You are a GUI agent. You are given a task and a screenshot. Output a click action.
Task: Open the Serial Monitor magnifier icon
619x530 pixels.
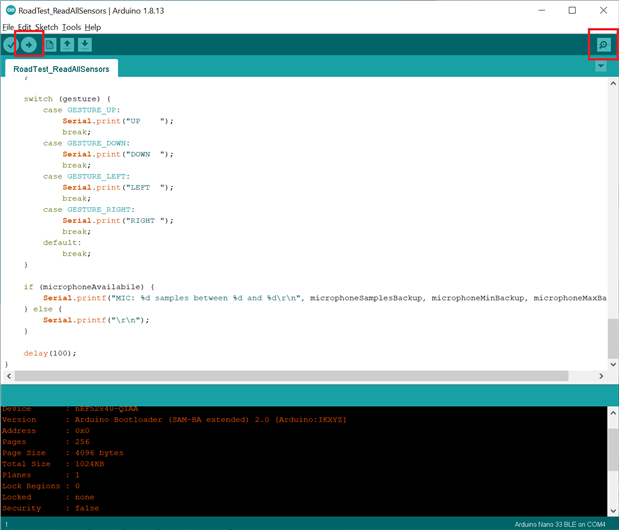[602, 45]
